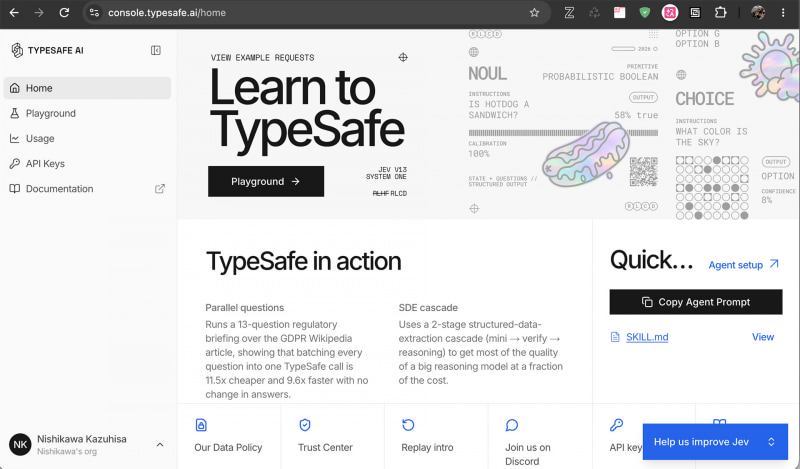Click the Copy Agent Prompt button

[x=695, y=302]
